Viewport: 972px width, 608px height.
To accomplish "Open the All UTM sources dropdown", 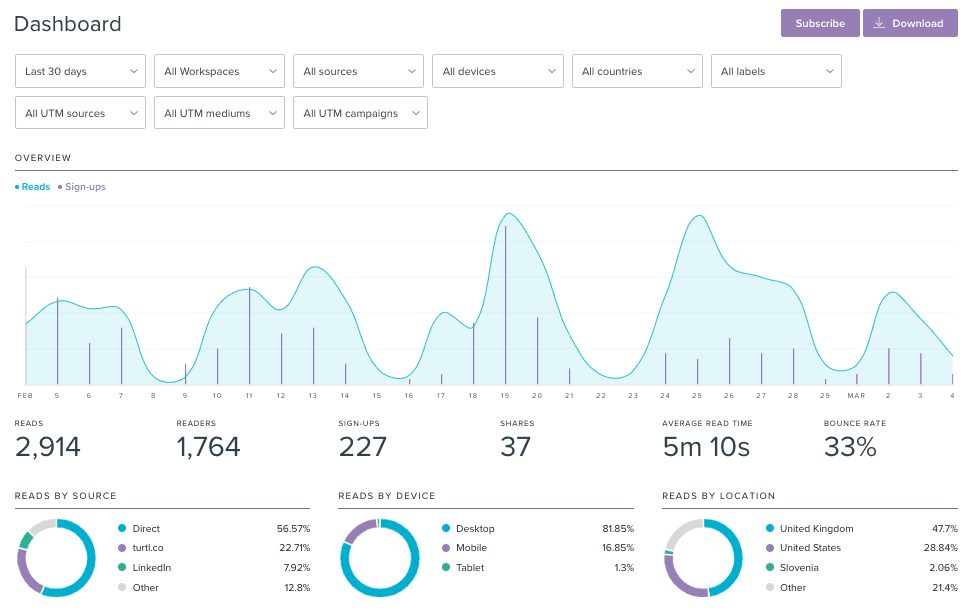I will (81, 113).
